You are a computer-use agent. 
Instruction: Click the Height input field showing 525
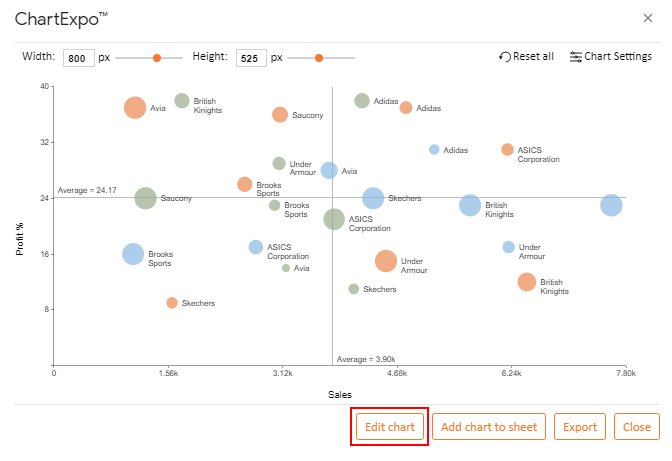coord(251,58)
